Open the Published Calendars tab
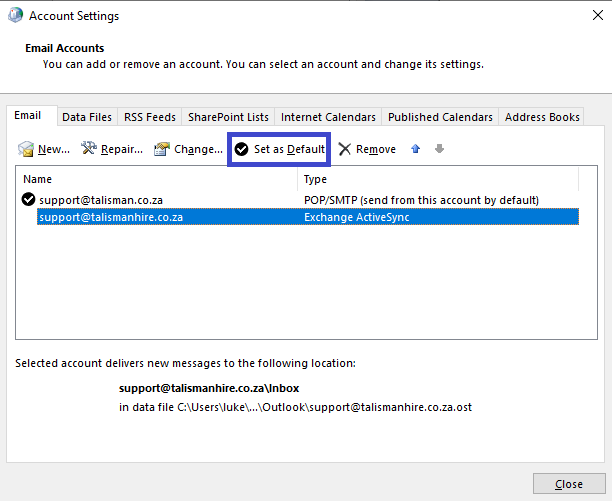The width and height of the screenshot is (612, 501). pyautogui.click(x=440, y=117)
